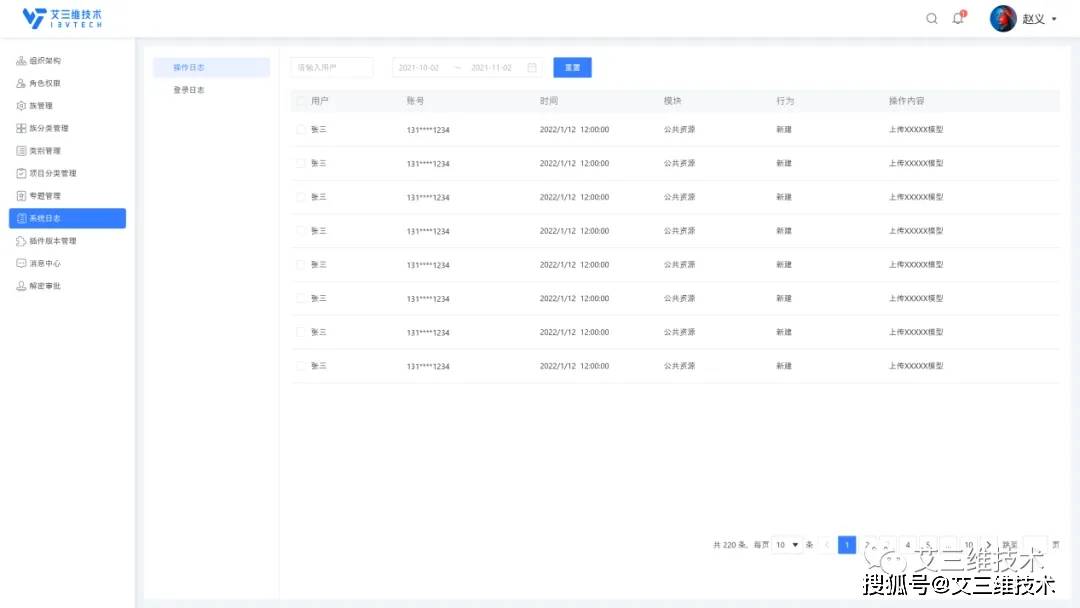The image size is (1080, 608).
Task: Click the search magnifier icon in header
Action: click(932, 19)
